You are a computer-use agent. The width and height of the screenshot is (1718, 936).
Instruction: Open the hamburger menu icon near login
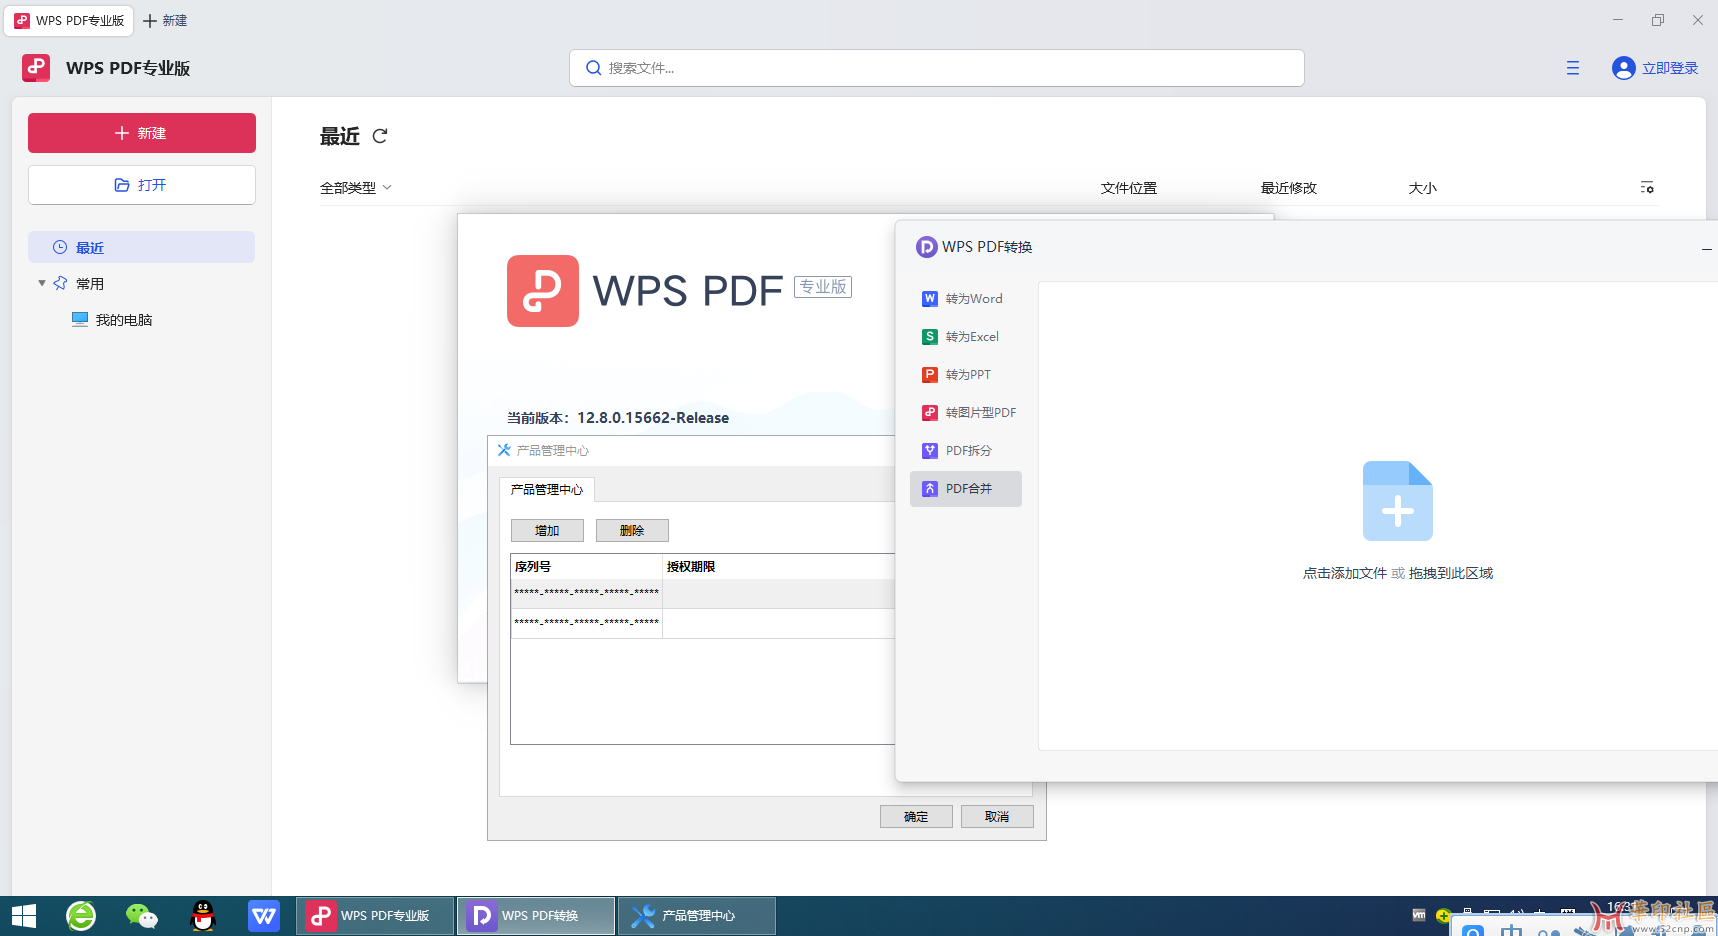coord(1573,68)
